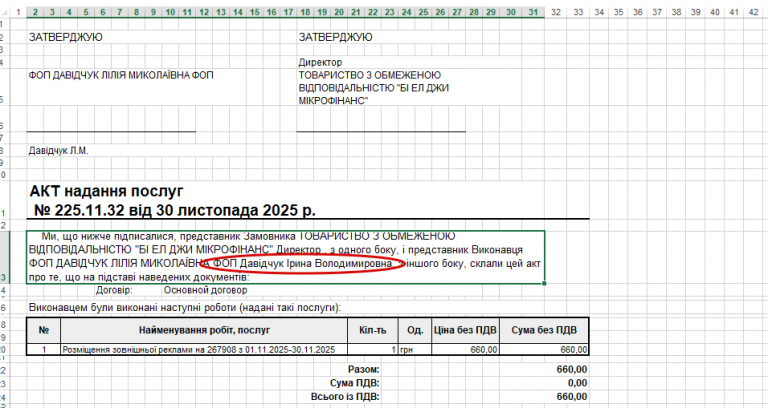This screenshot has height=408, width=768.
Task: Select column 41 header
Action: point(734,12)
